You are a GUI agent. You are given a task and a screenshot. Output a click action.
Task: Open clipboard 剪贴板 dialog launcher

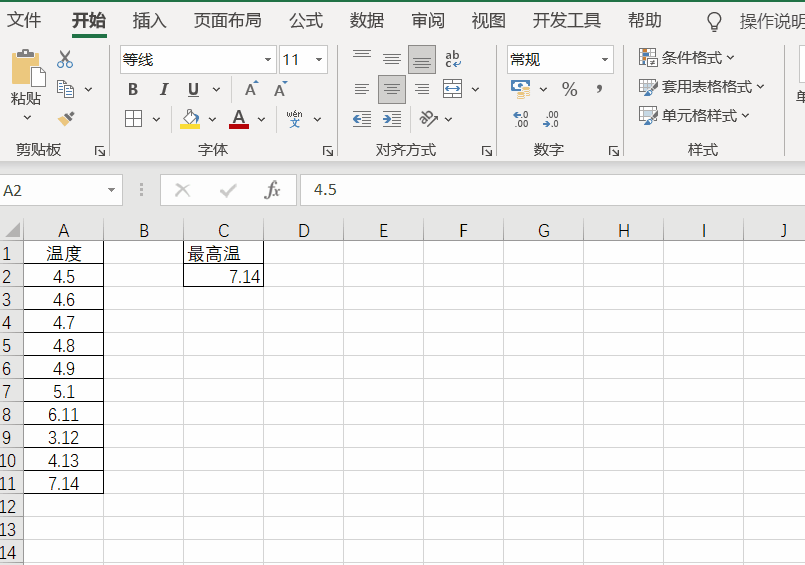tap(100, 151)
